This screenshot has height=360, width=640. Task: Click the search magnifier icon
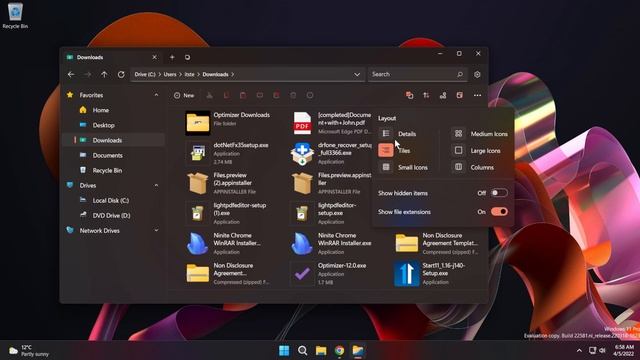460,74
